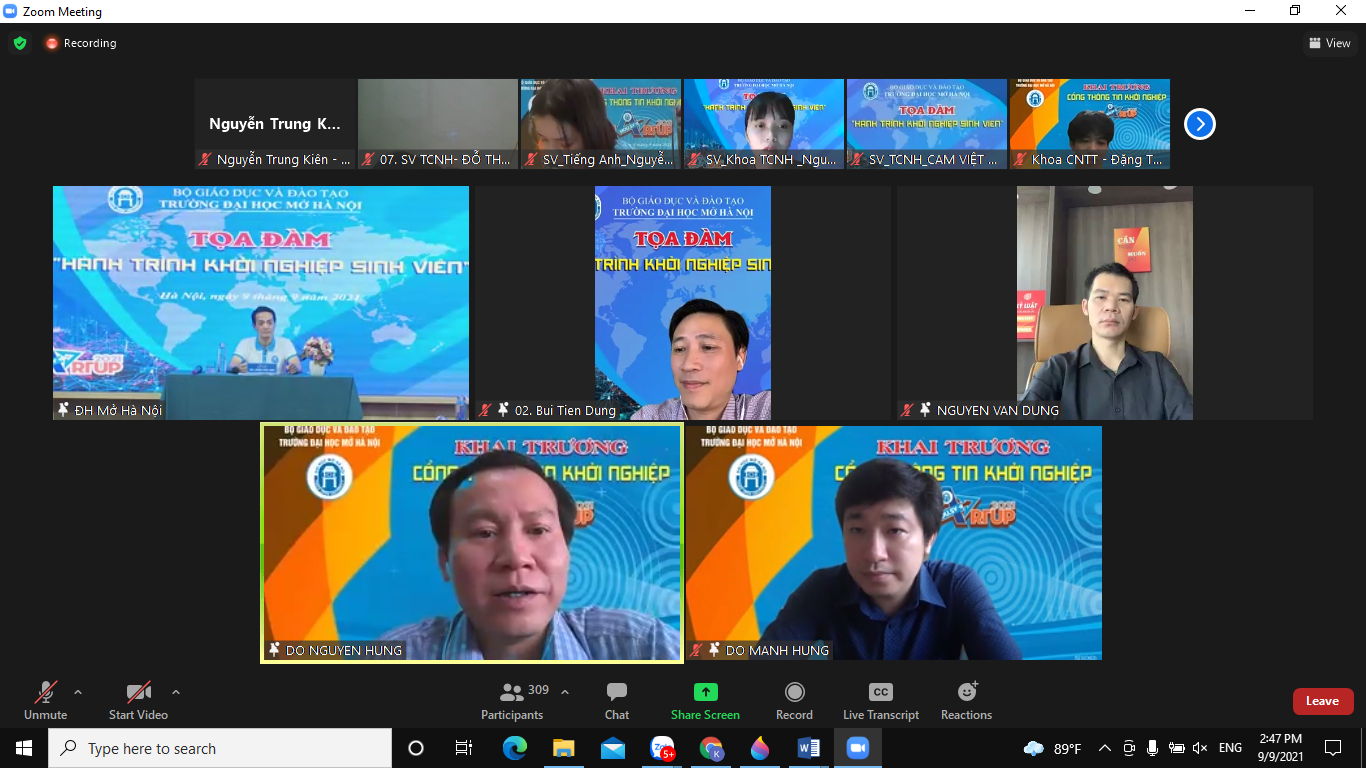Click the Recording indicator

click(x=81, y=43)
